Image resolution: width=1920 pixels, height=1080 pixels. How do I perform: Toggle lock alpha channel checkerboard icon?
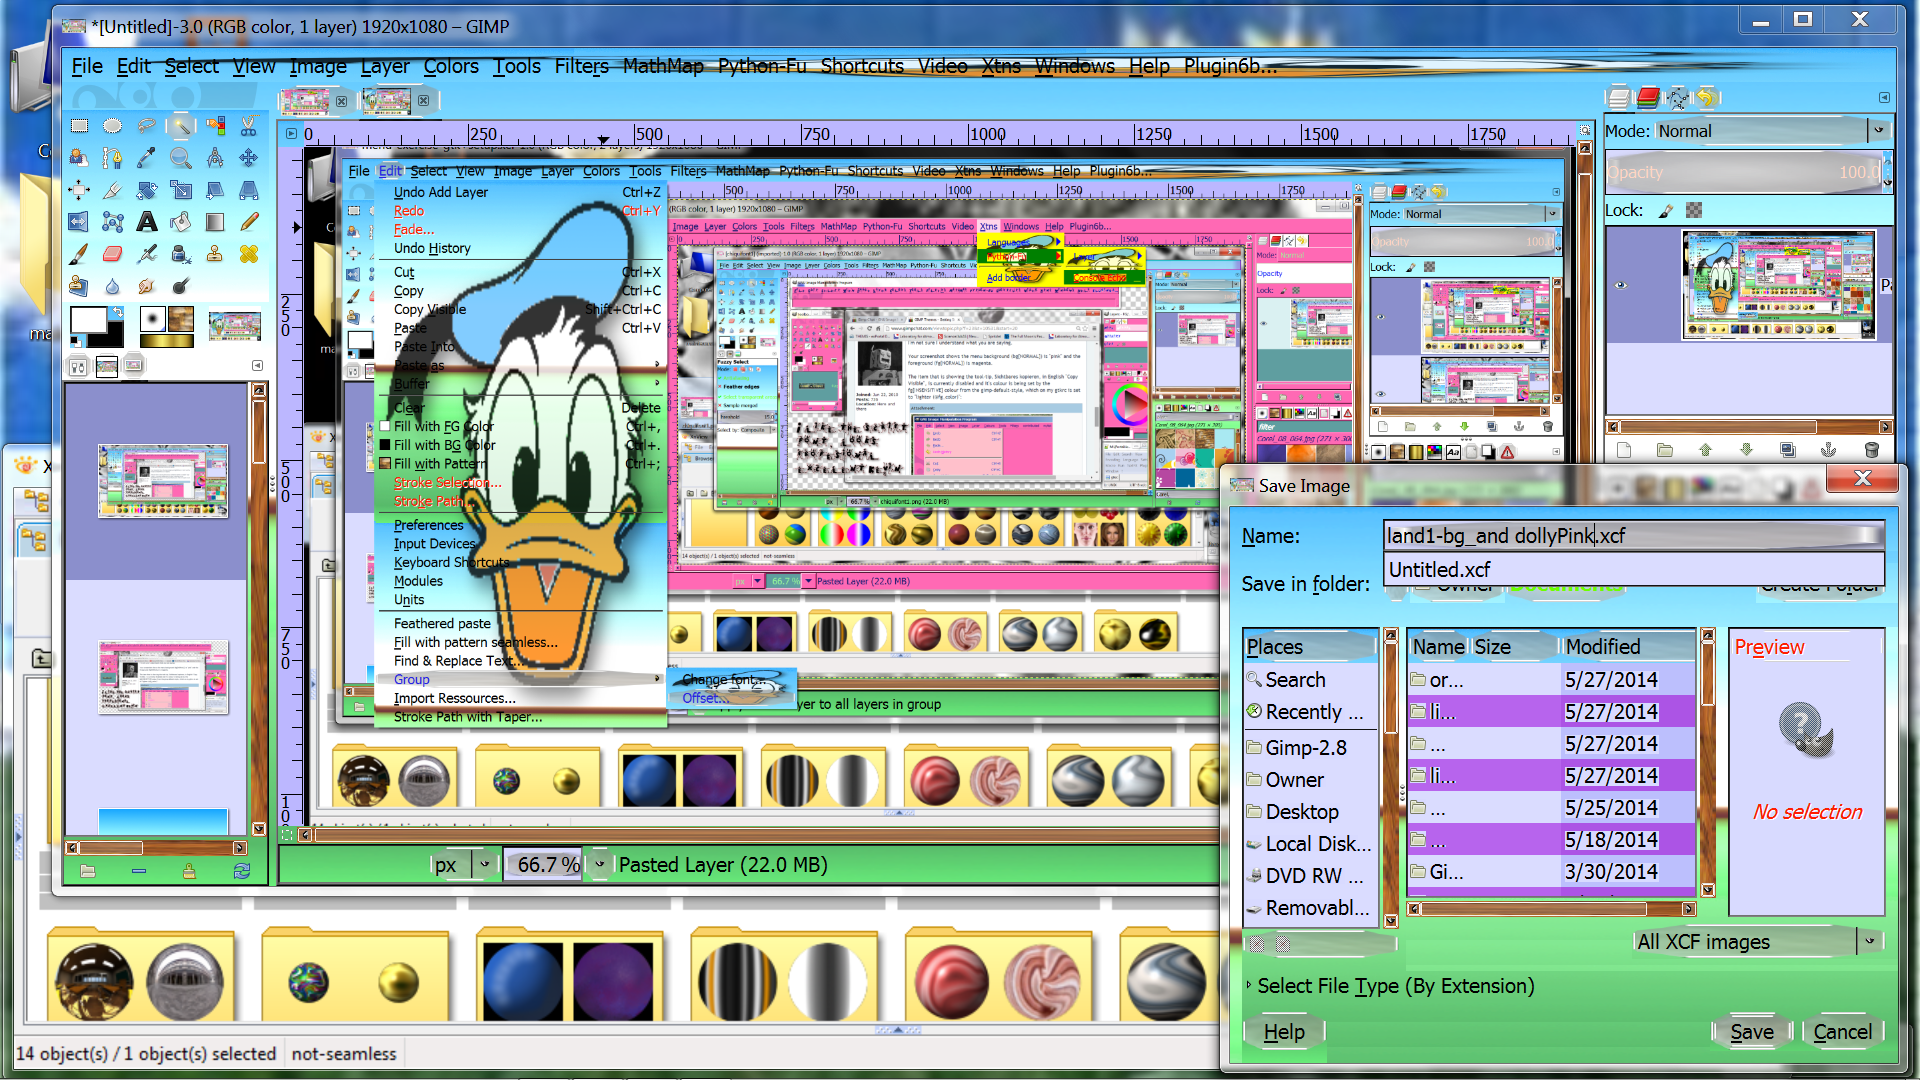[x=1694, y=211]
